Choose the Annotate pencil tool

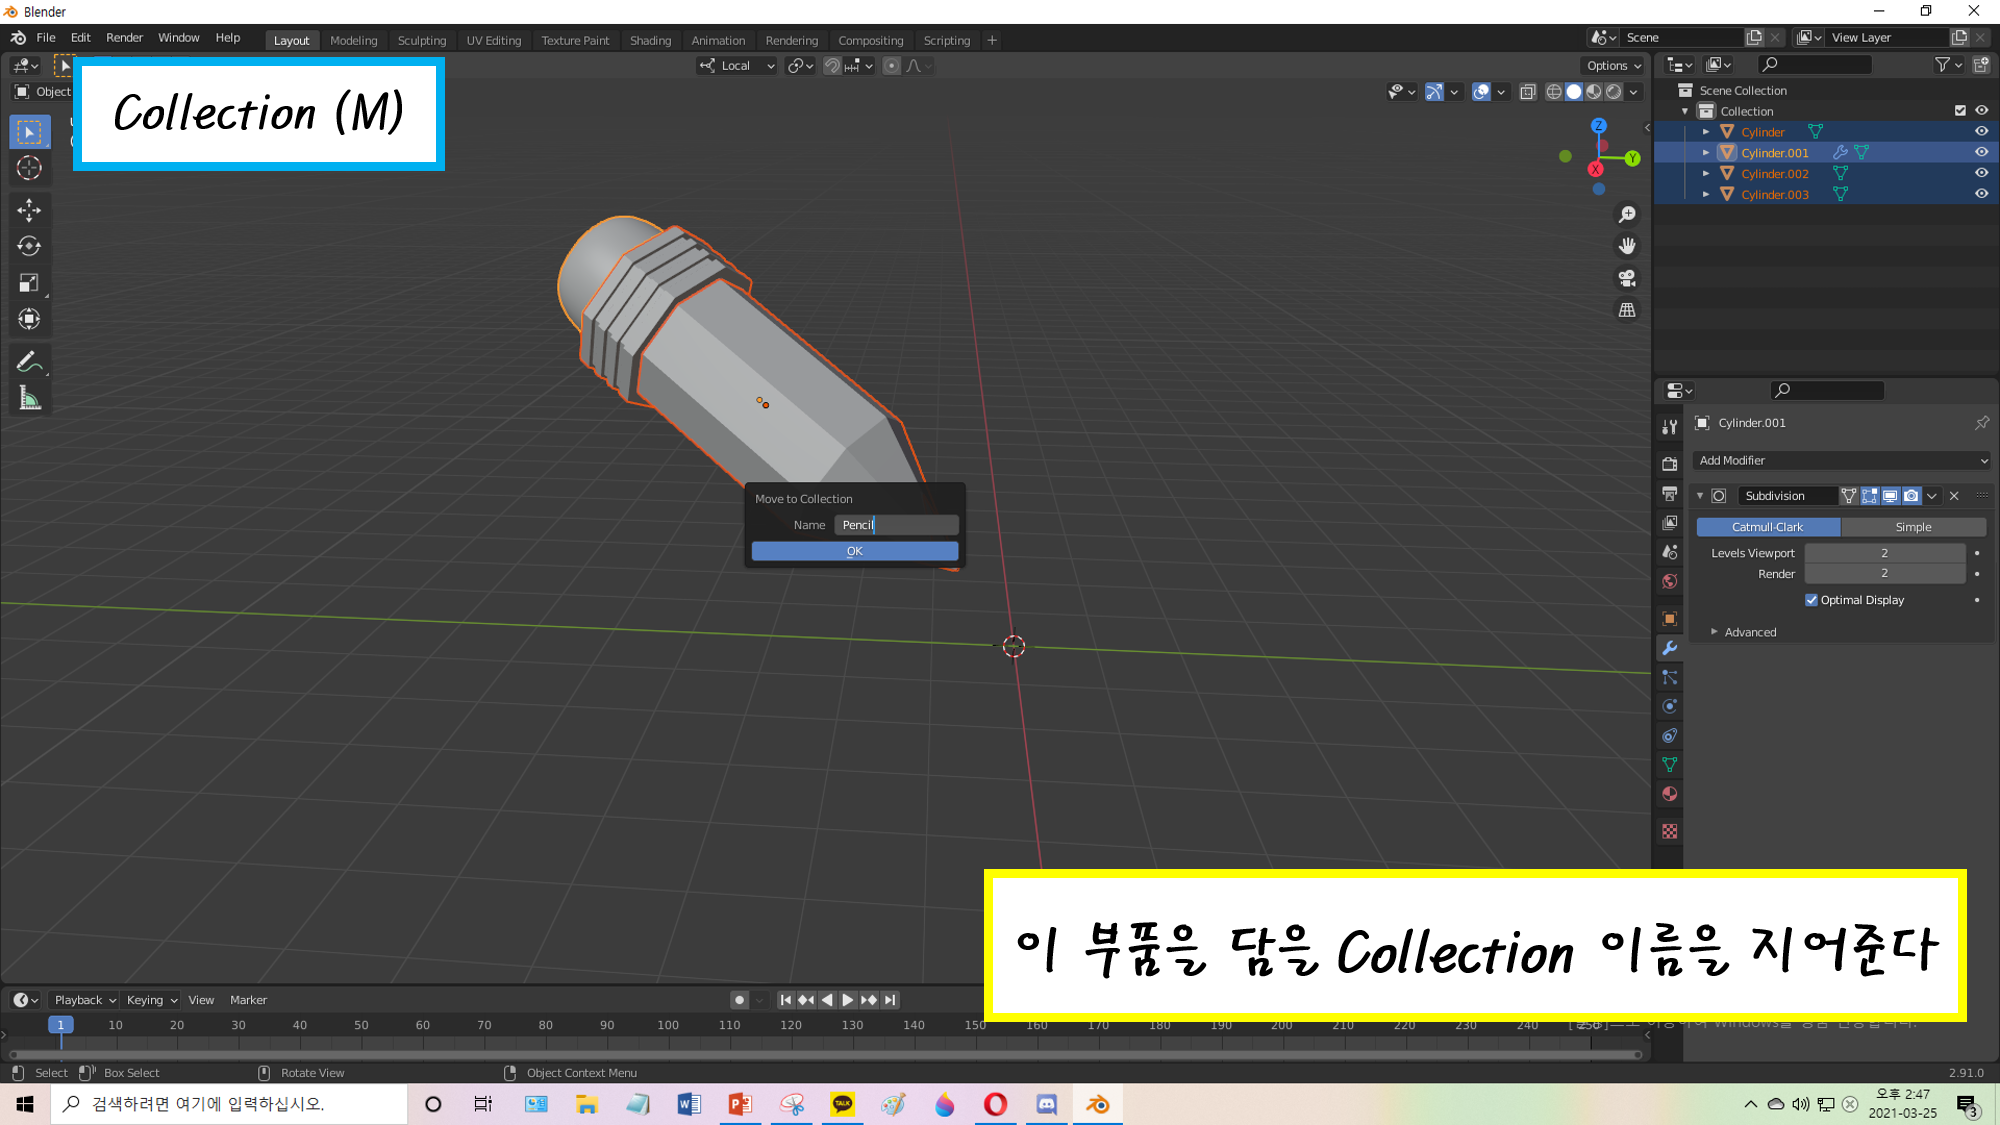(29, 362)
